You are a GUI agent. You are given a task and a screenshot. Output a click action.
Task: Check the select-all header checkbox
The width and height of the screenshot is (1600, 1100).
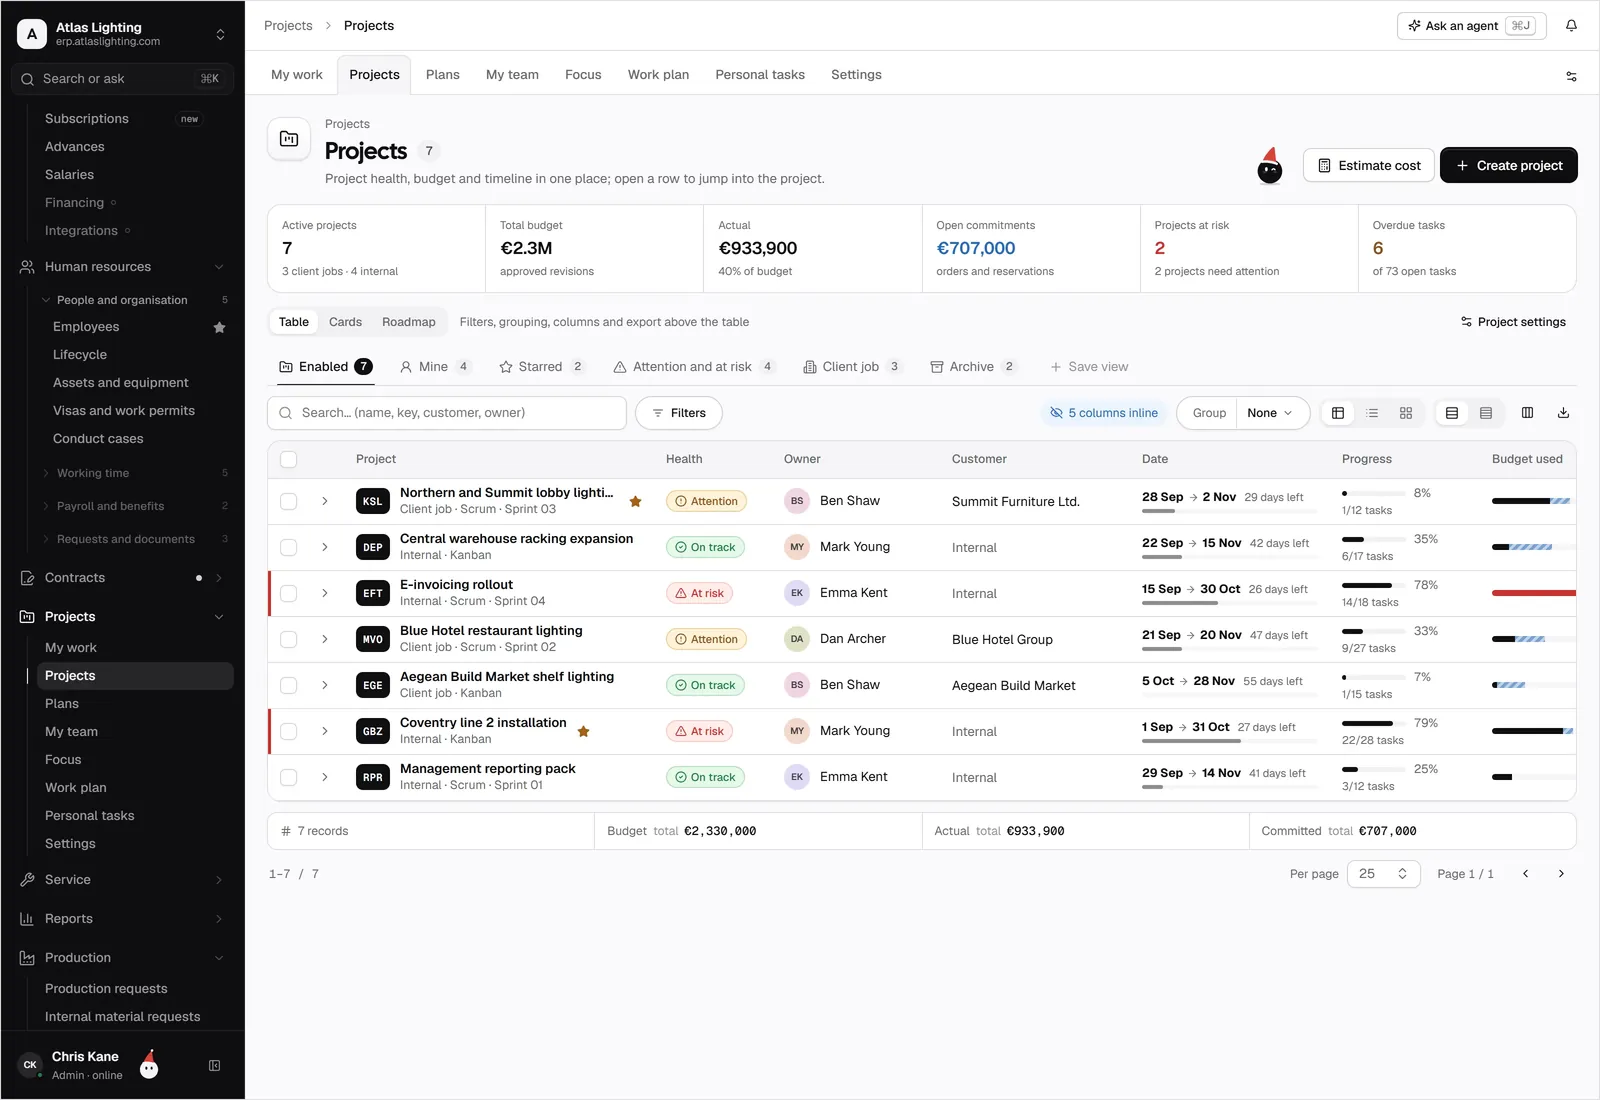pyautogui.click(x=289, y=459)
